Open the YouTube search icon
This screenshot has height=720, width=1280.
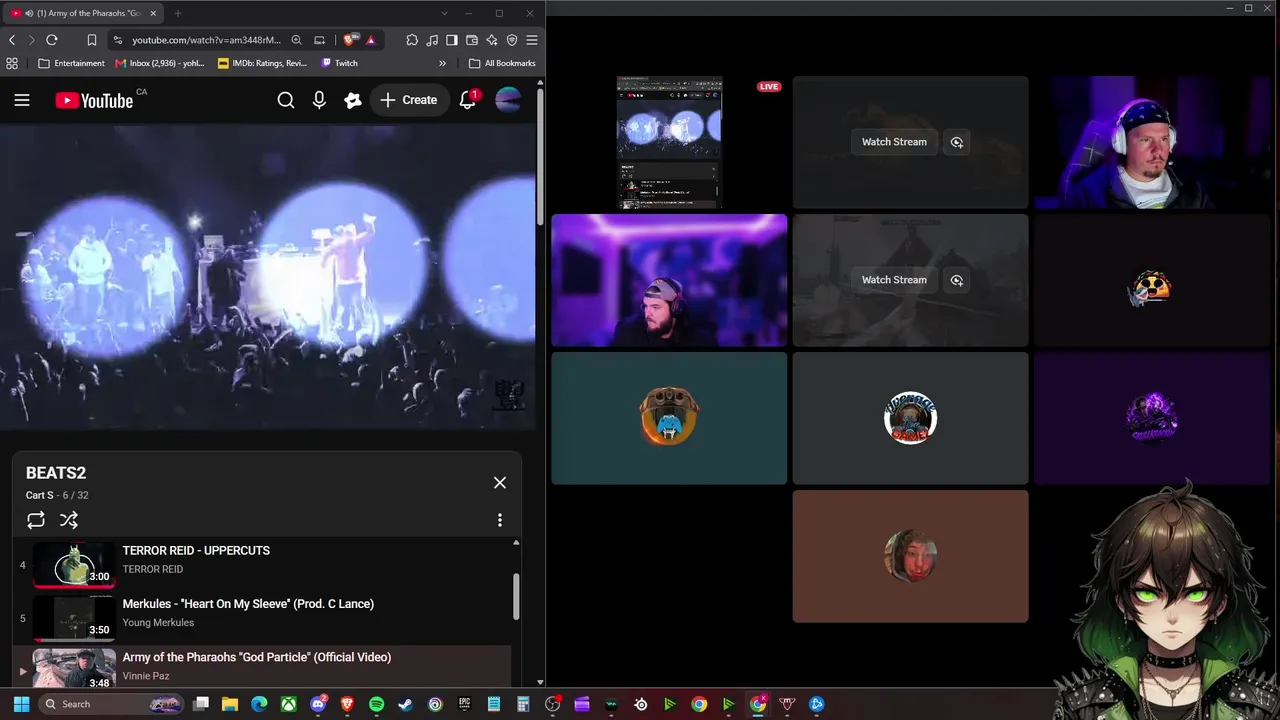[286, 100]
